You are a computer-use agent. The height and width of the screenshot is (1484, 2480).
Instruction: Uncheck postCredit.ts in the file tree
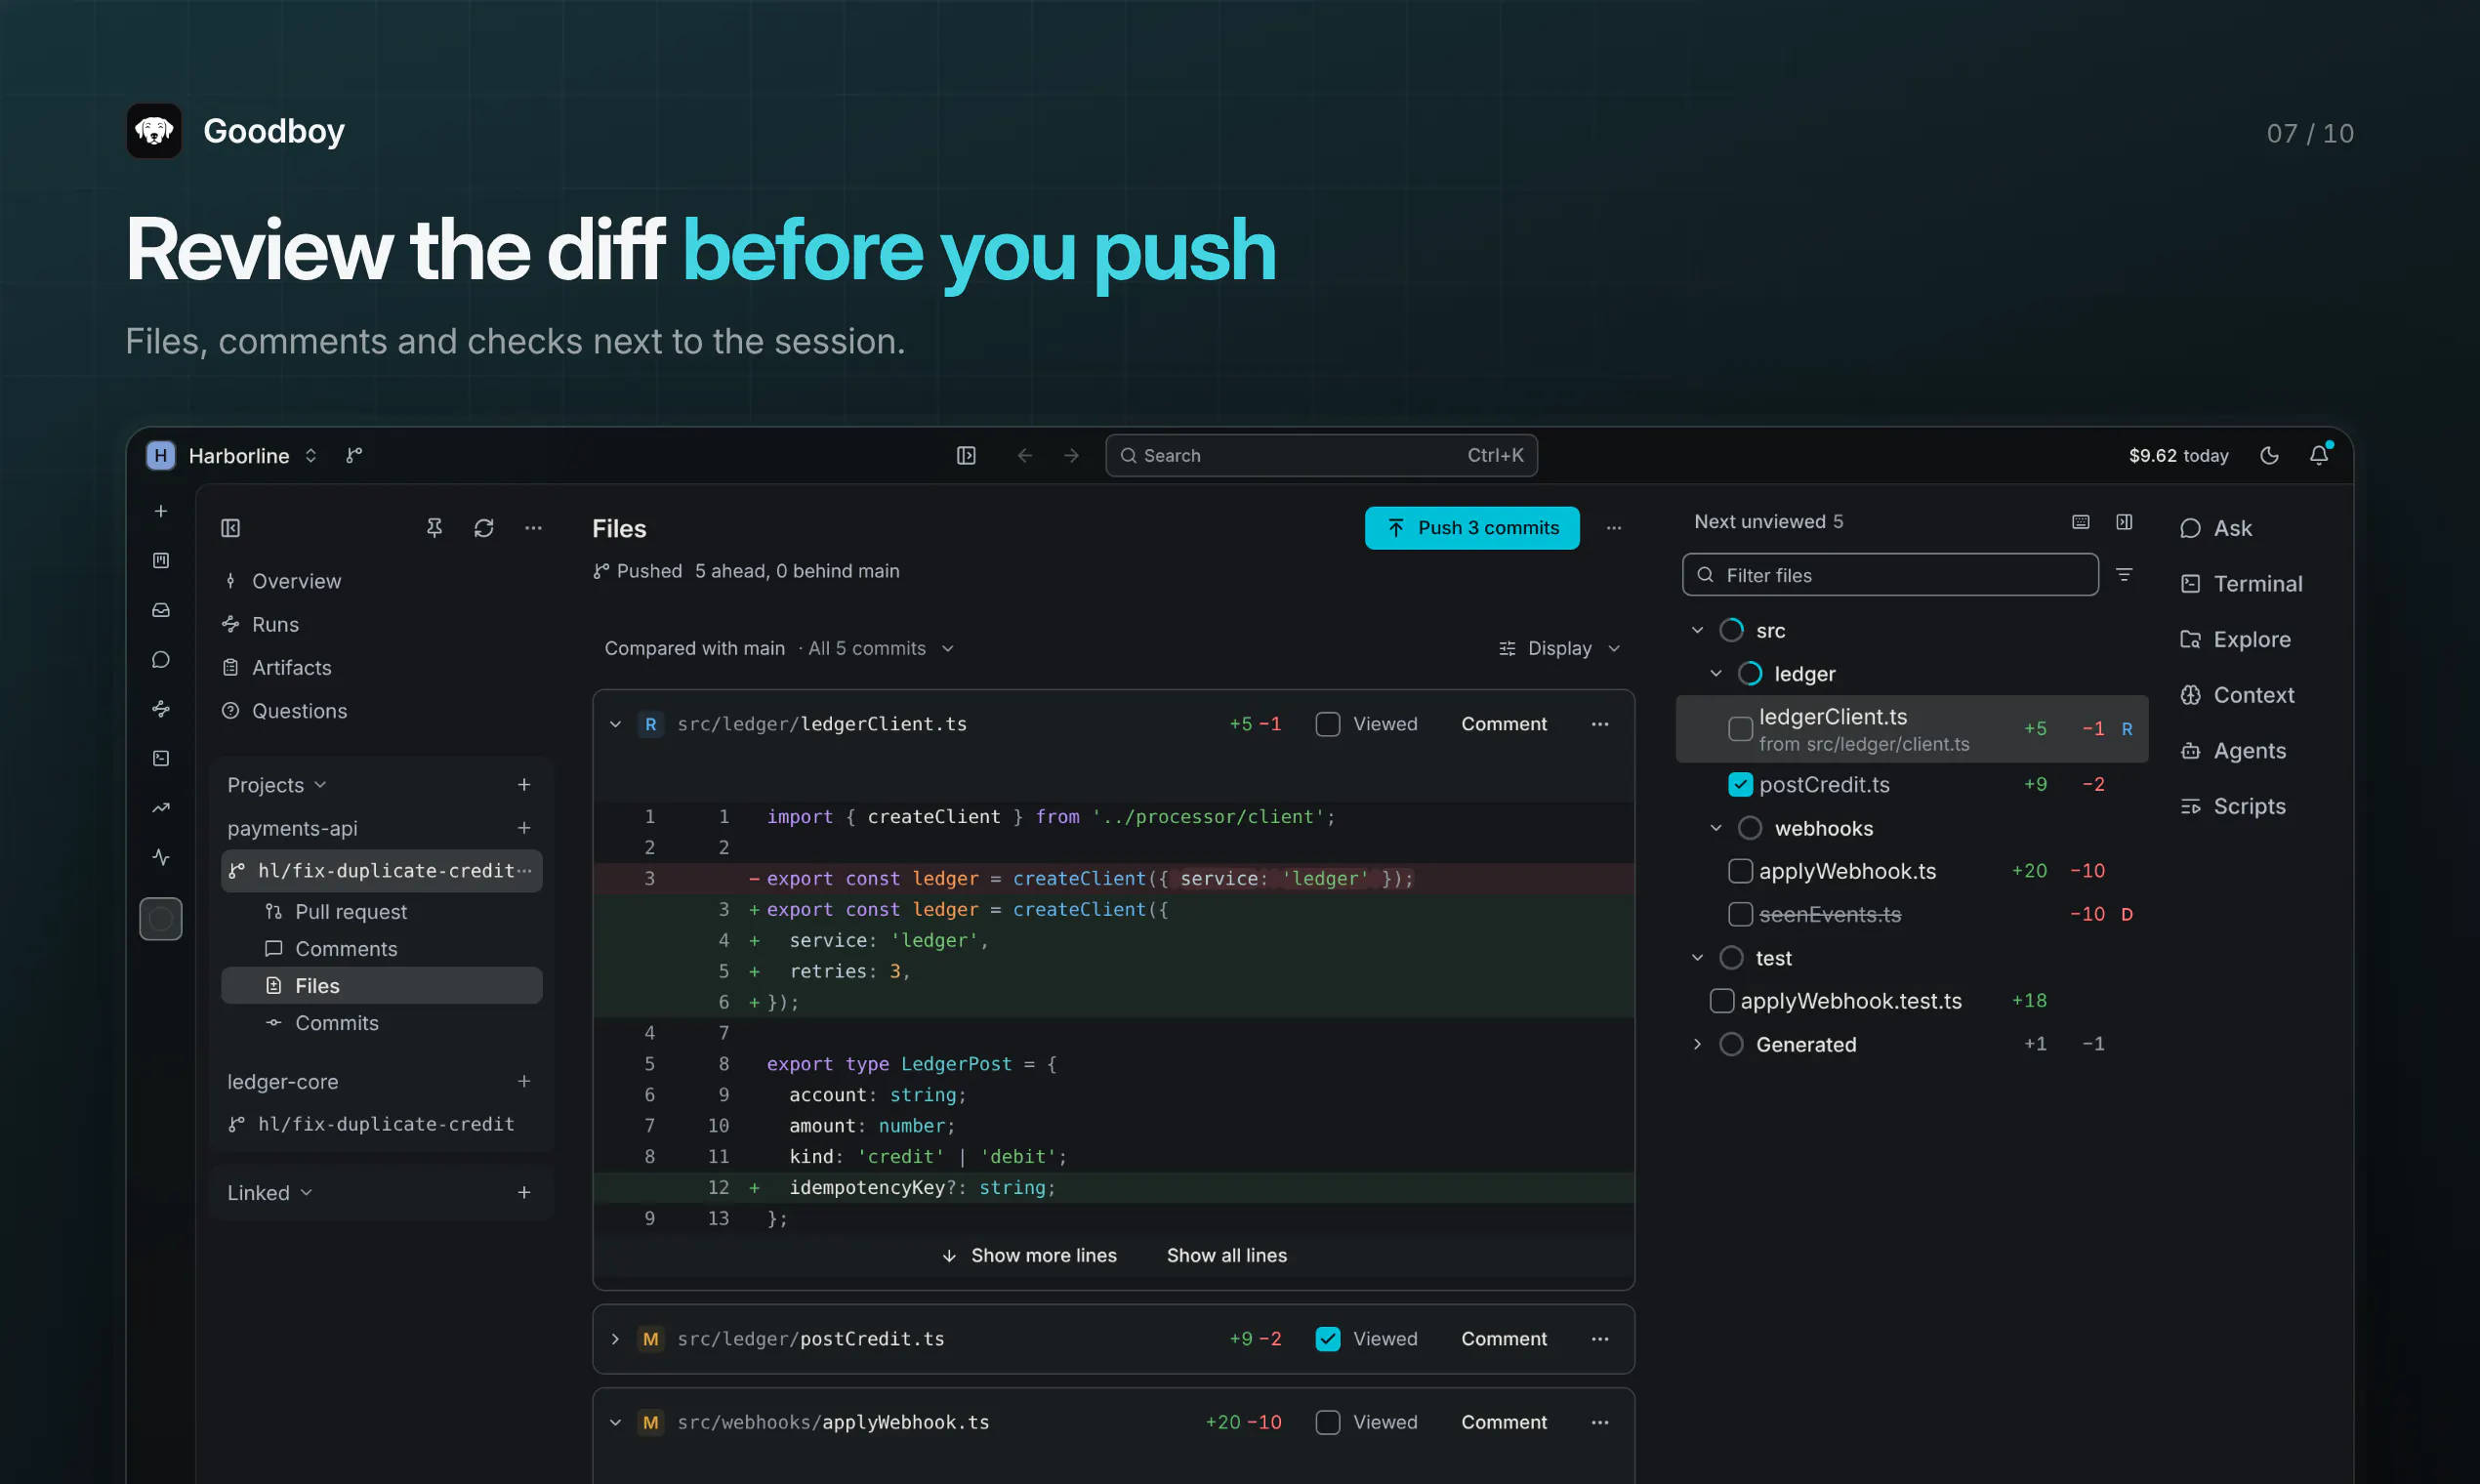coord(1740,784)
